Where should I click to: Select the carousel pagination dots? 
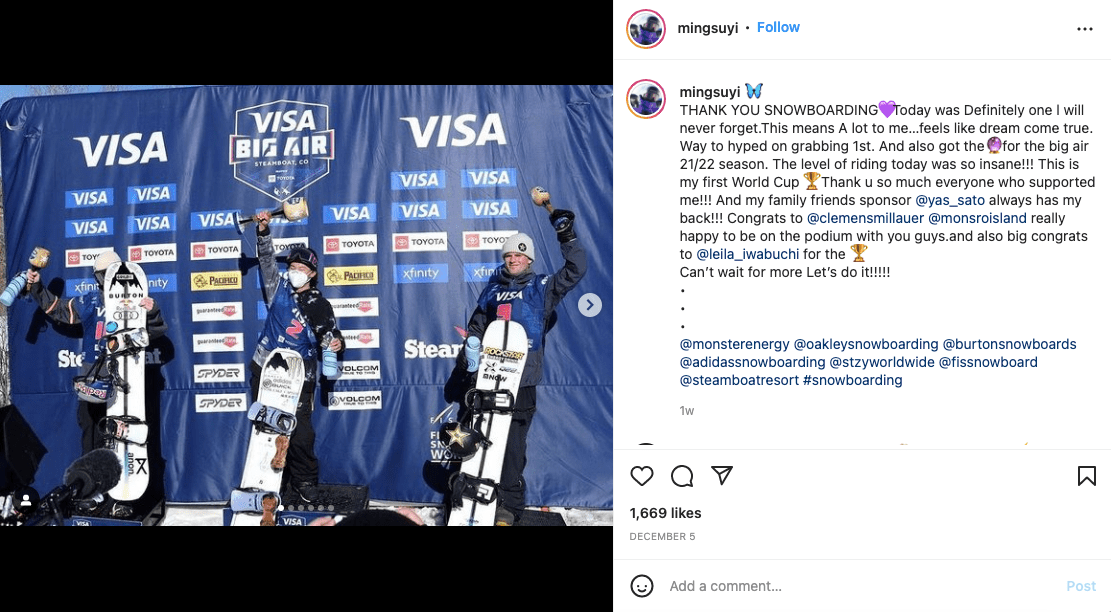306,508
